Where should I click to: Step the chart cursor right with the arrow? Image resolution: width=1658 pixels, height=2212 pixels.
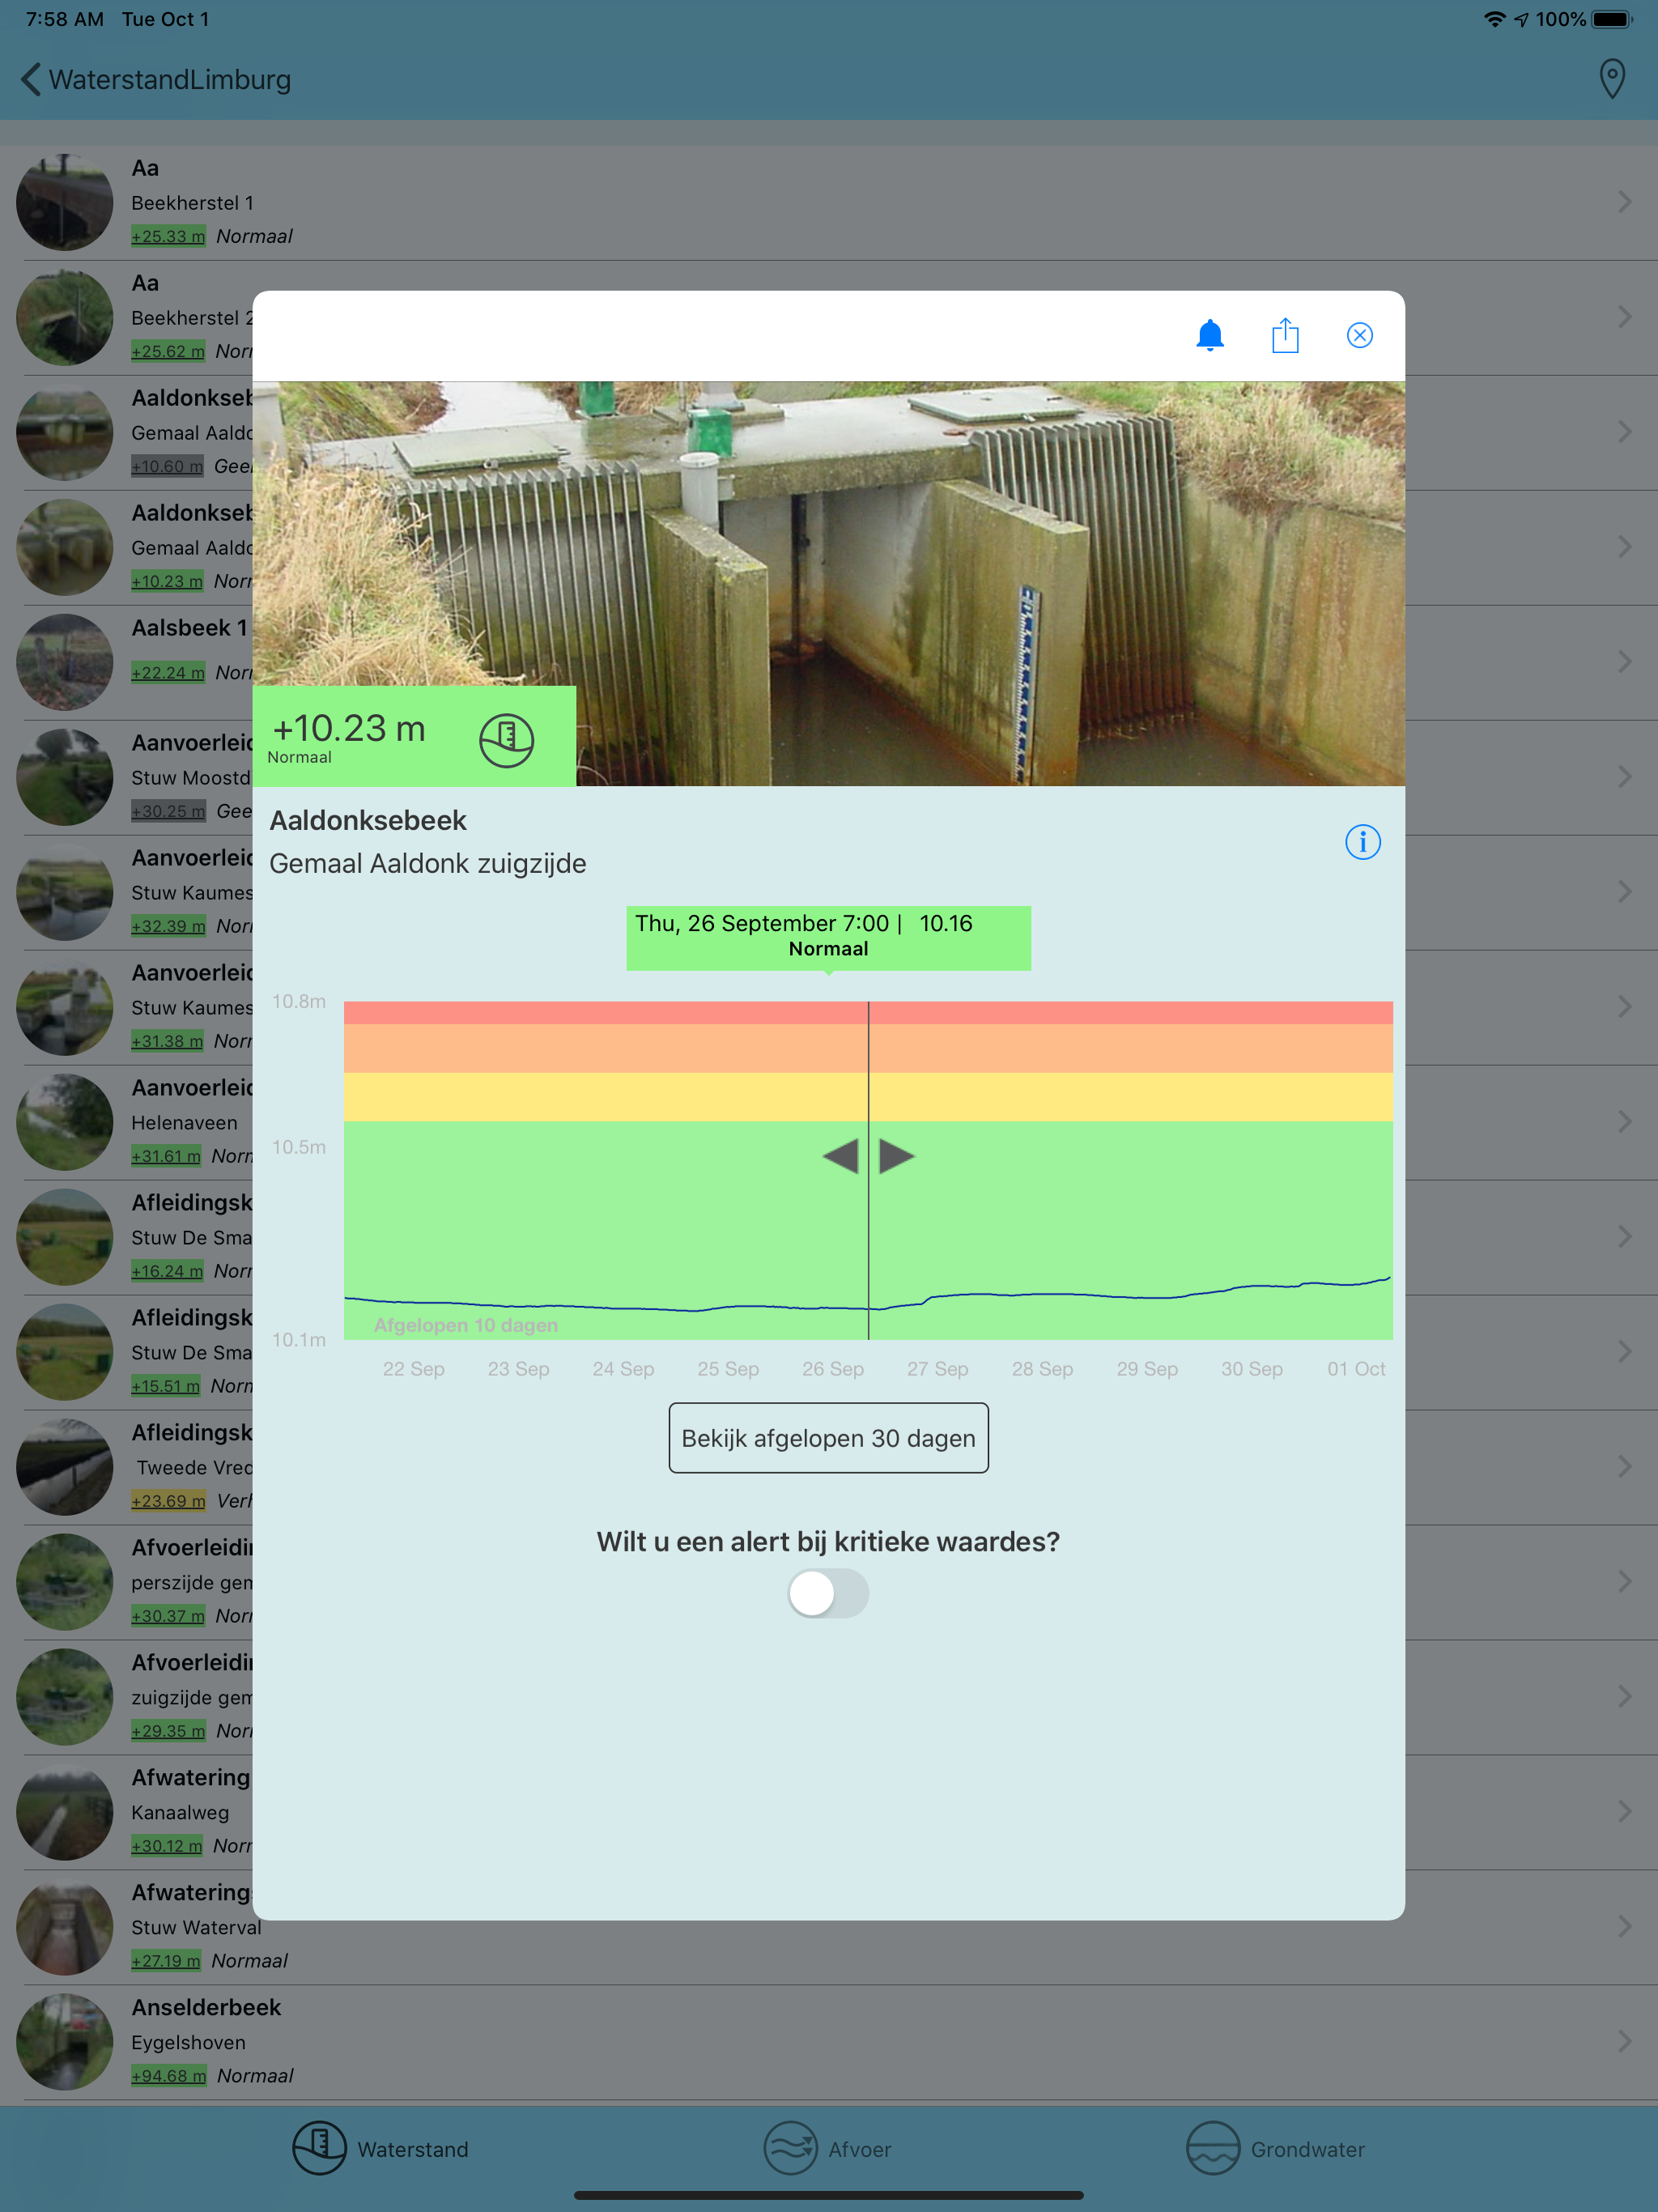896,1156
